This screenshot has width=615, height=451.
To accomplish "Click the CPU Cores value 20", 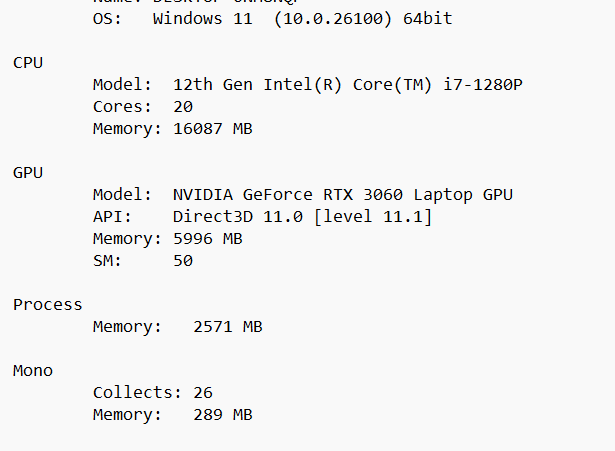I will [x=183, y=107].
